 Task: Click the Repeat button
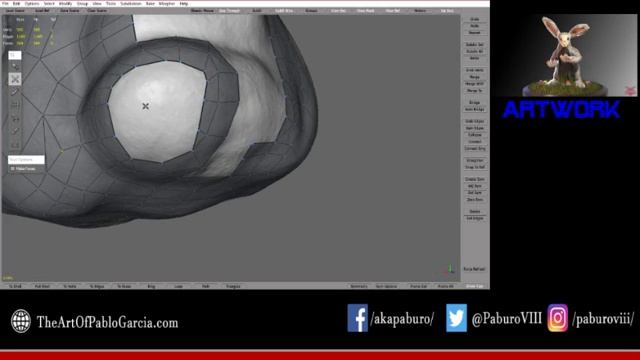pos(475,33)
